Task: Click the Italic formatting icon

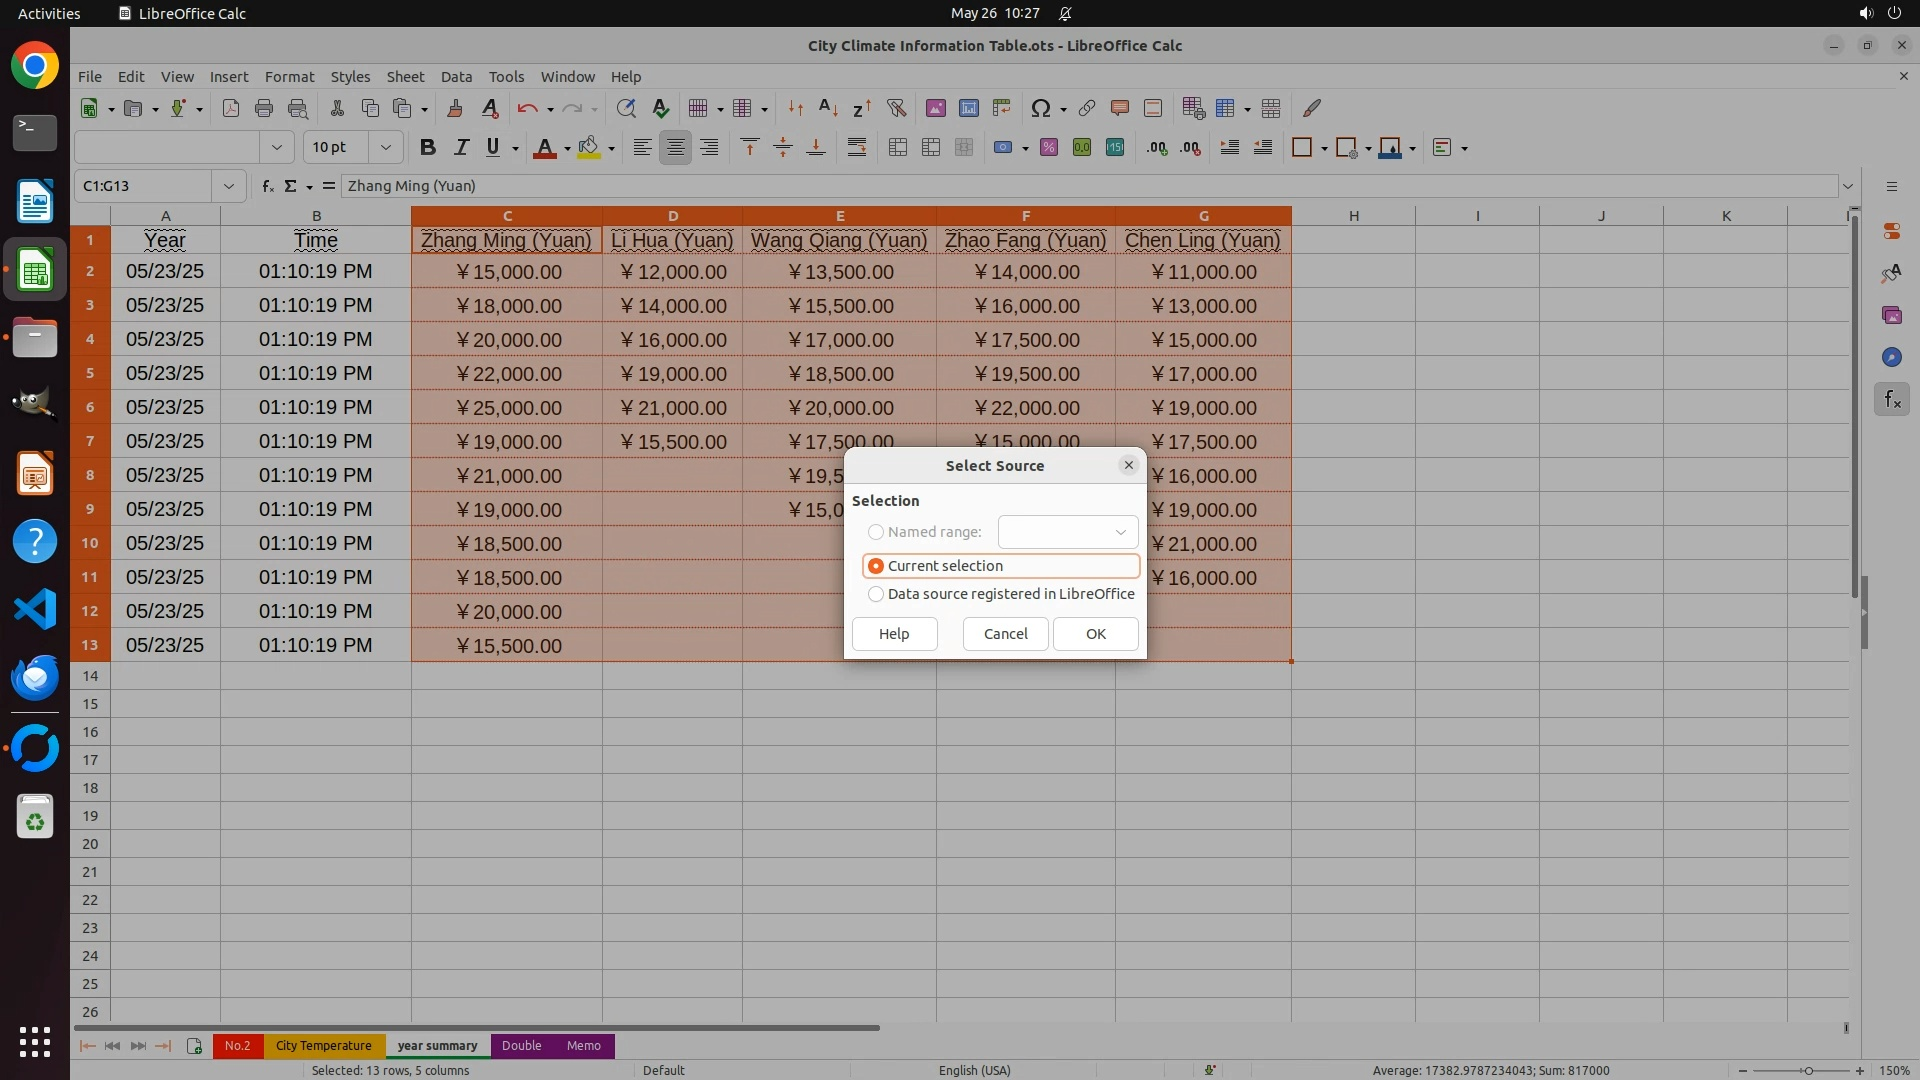Action: pyautogui.click(x=461, y=148)
